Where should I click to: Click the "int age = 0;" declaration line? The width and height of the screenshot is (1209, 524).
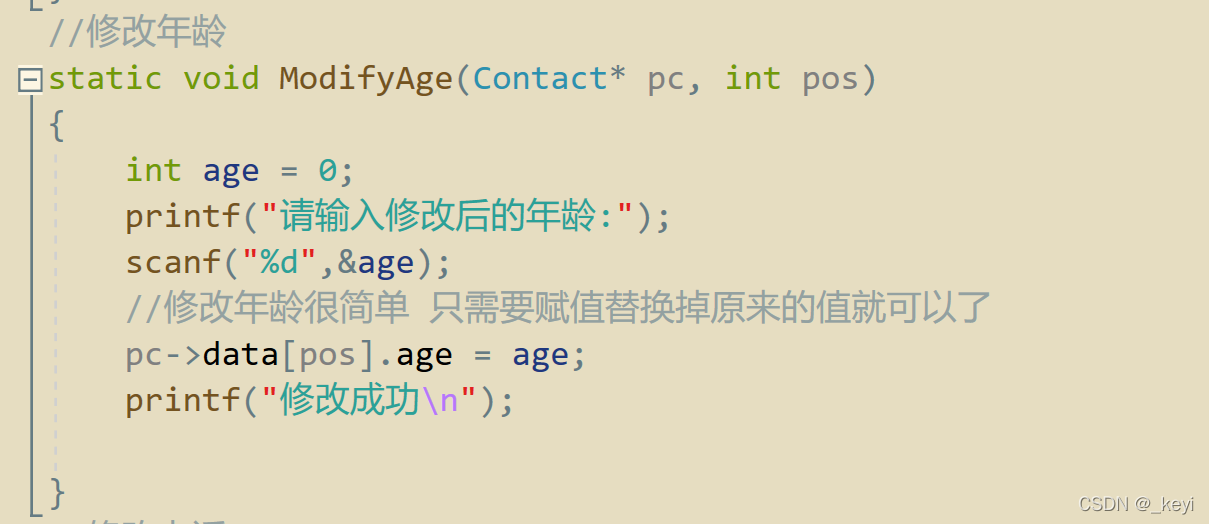pos(240,171)
